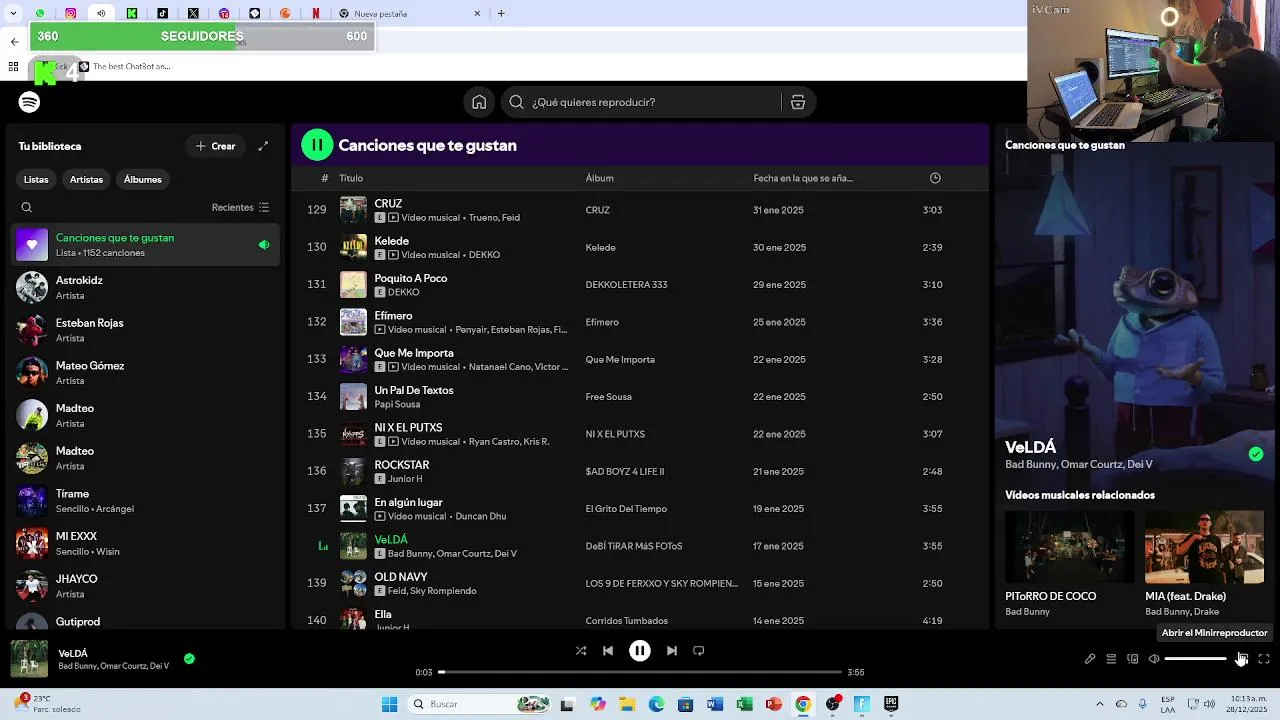The height and width of the screenshot is (720, 1280).
Task: Select the song ROCKSTAR
Action: [x=401, y=465]
